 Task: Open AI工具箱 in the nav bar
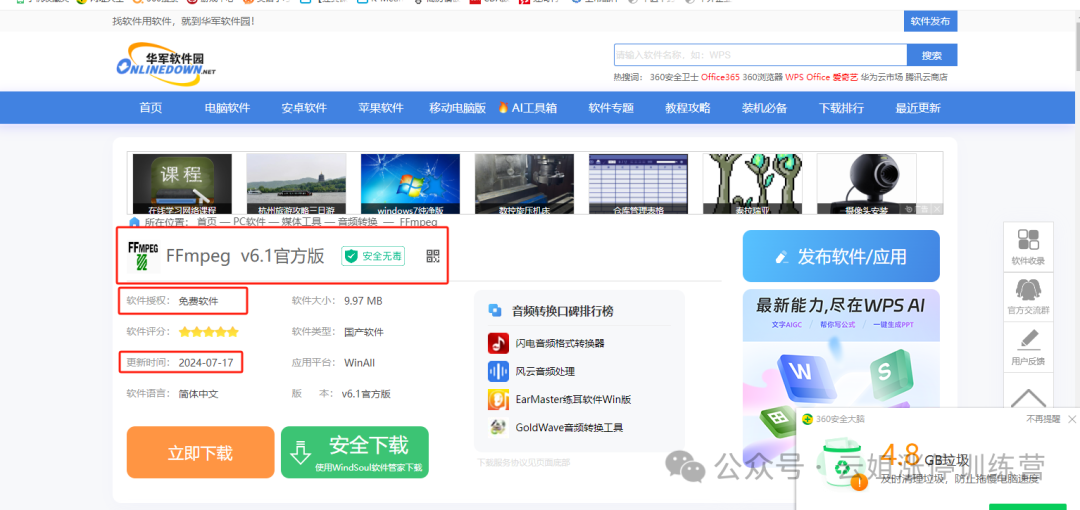coord(528,108)
